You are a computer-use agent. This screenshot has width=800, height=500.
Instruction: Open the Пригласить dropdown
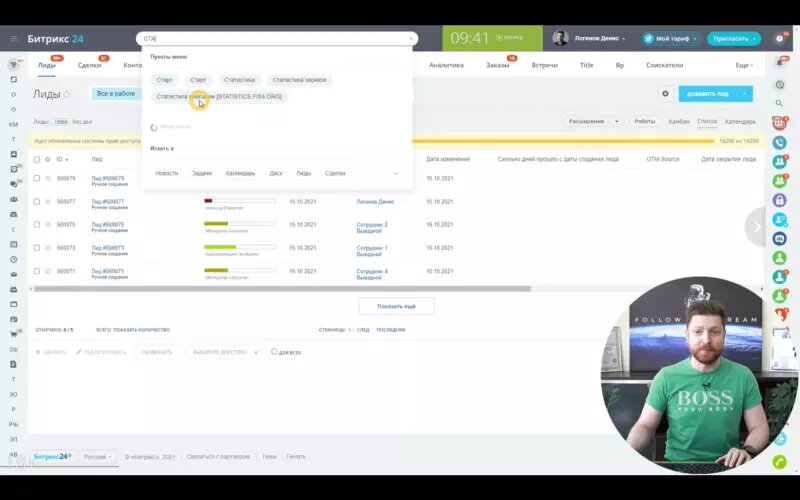(734, 39)
